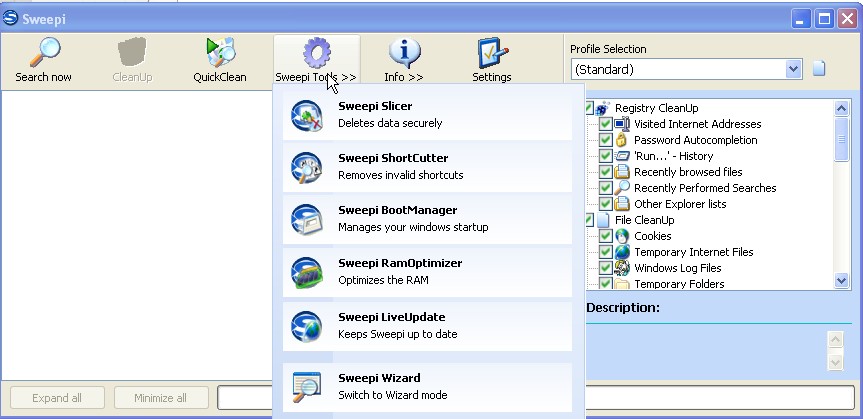This screenshot has height=419, width=863.
Task: Click the Description scroll up arrow
Action: coord(835,339)
